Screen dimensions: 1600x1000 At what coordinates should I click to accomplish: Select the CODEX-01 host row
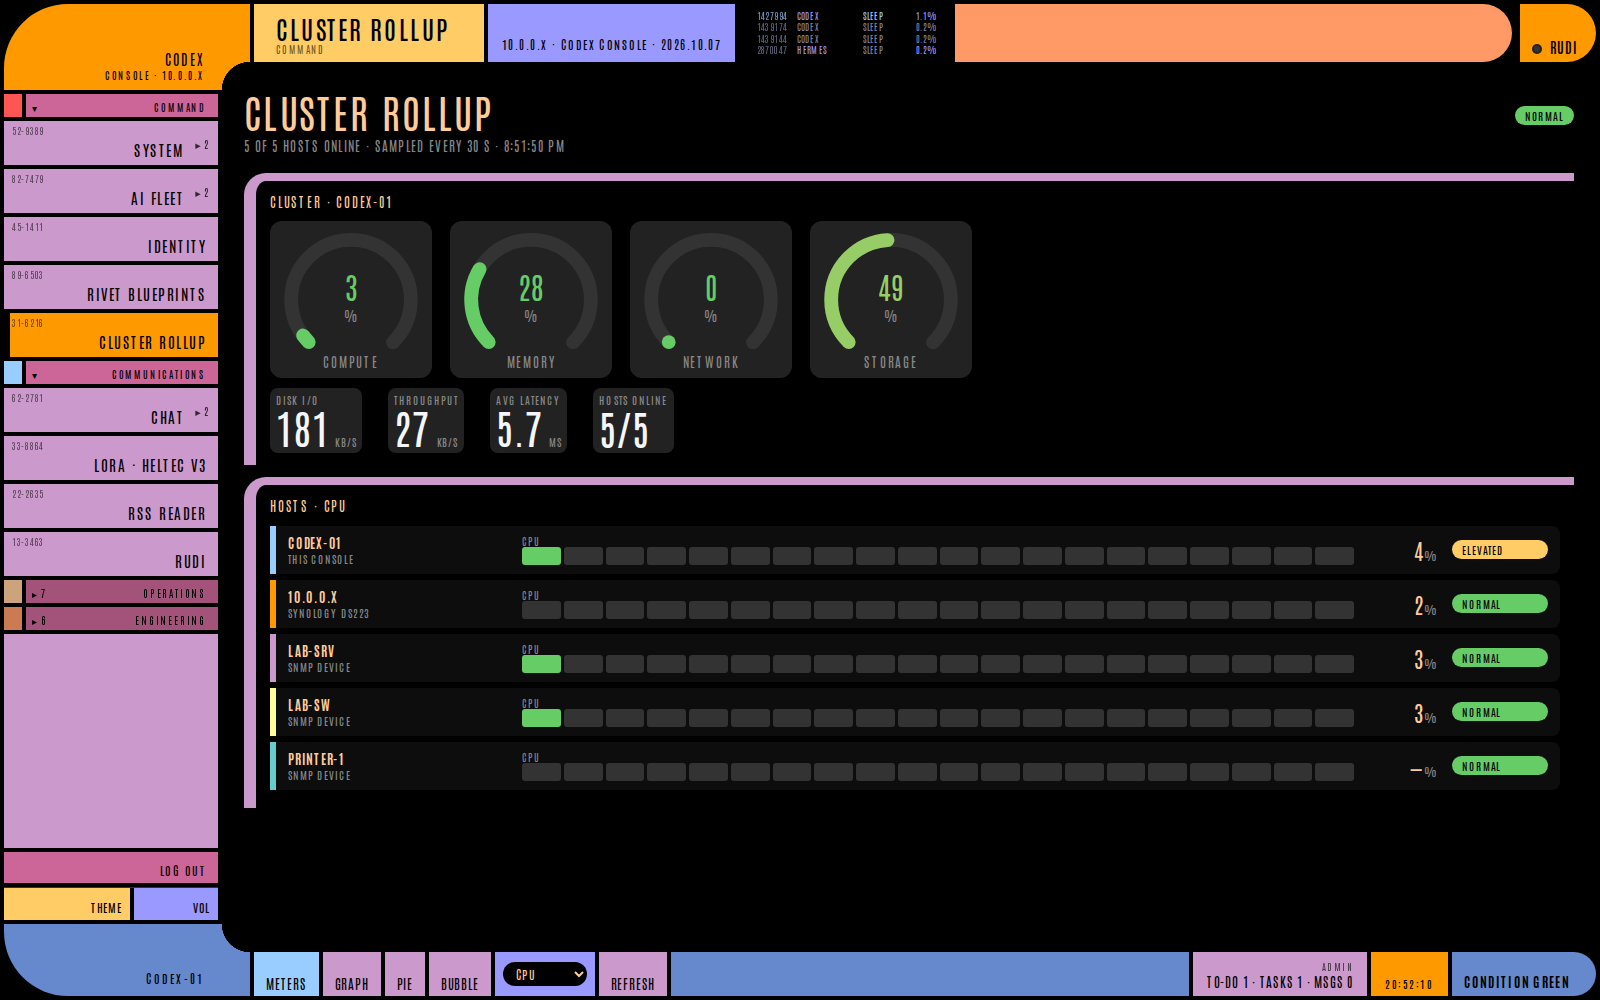coord(915,550)
